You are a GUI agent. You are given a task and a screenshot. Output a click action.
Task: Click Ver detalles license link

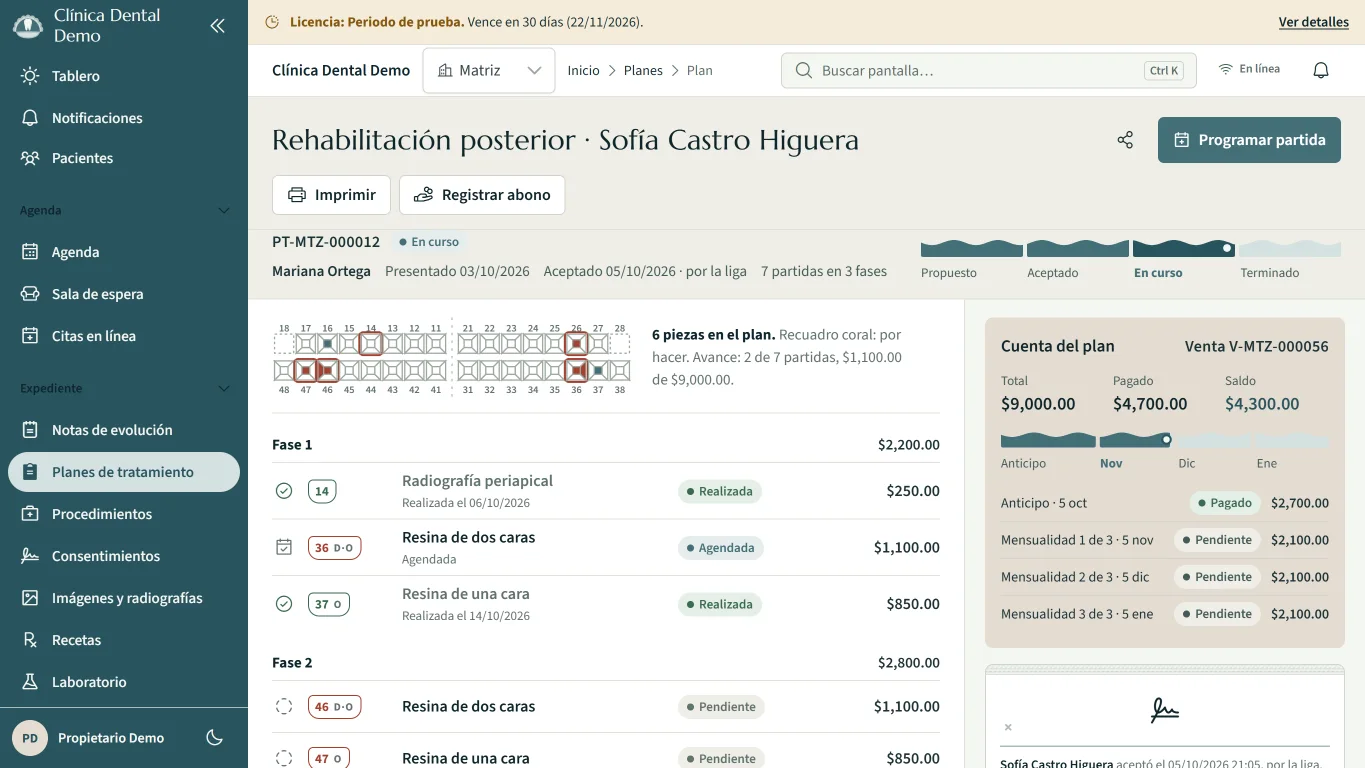[1313, 22]
